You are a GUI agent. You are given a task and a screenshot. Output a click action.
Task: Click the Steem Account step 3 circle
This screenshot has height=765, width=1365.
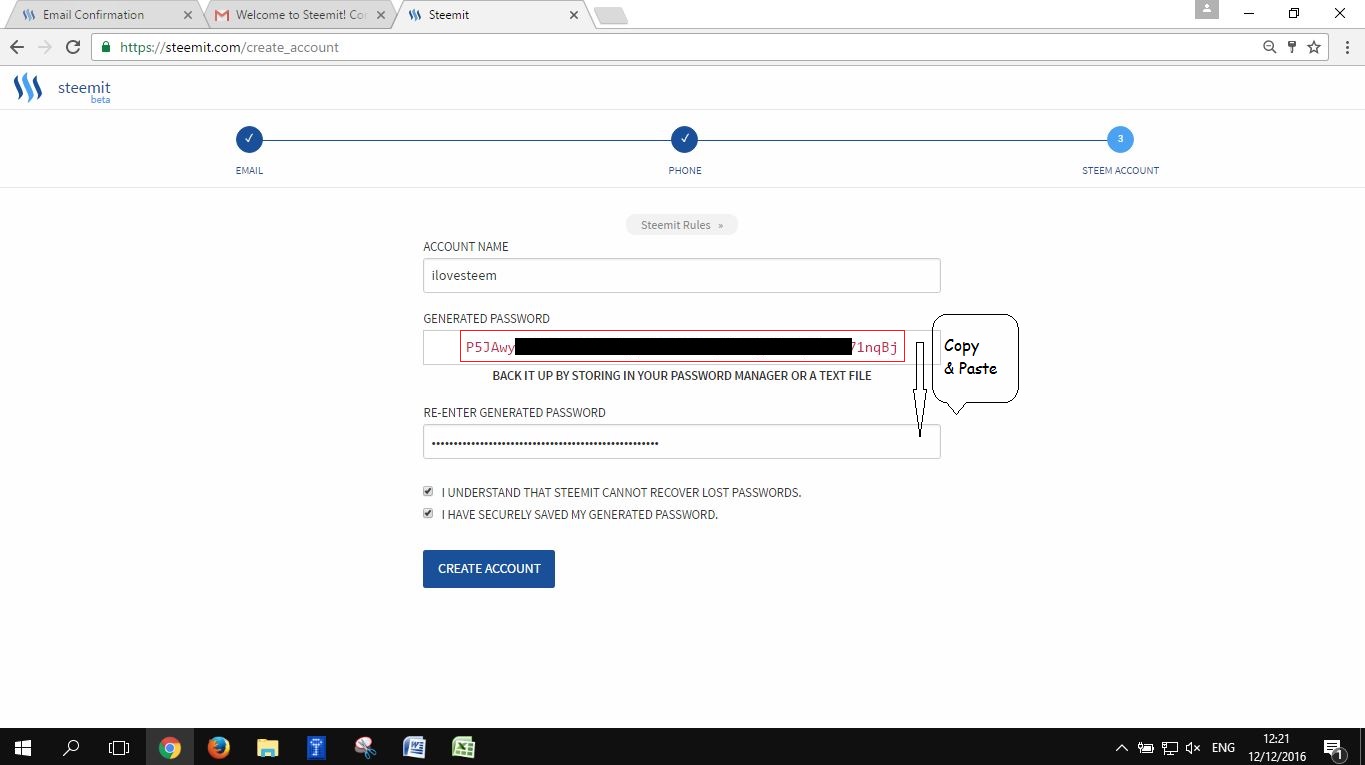pyautogui.click(x=1120, y=139)
